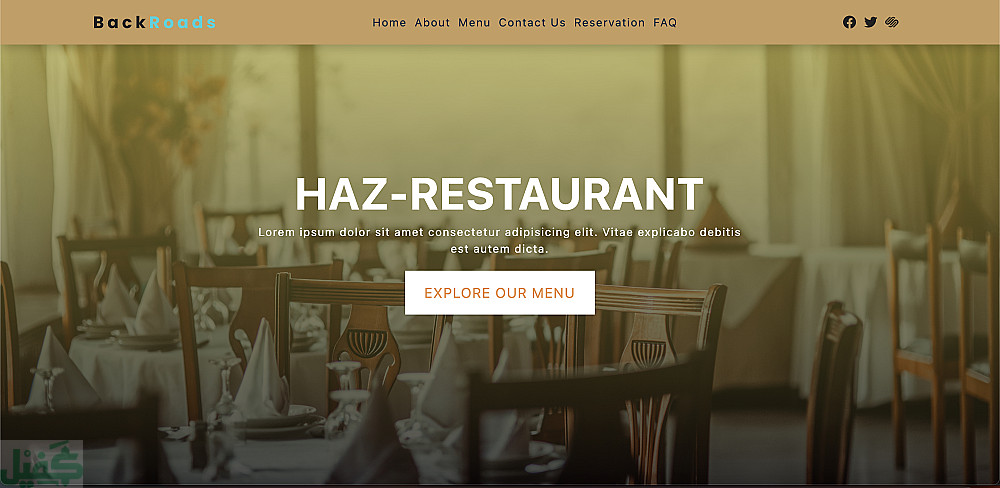Click the Lorem ipsum hero paragraph

499,240
